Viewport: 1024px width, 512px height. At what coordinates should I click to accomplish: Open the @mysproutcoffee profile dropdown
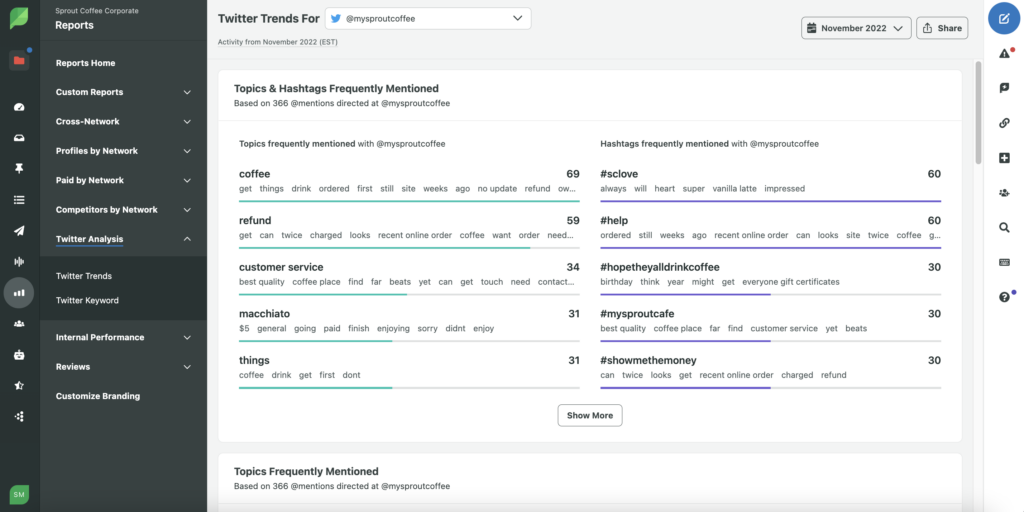(428, 18)
